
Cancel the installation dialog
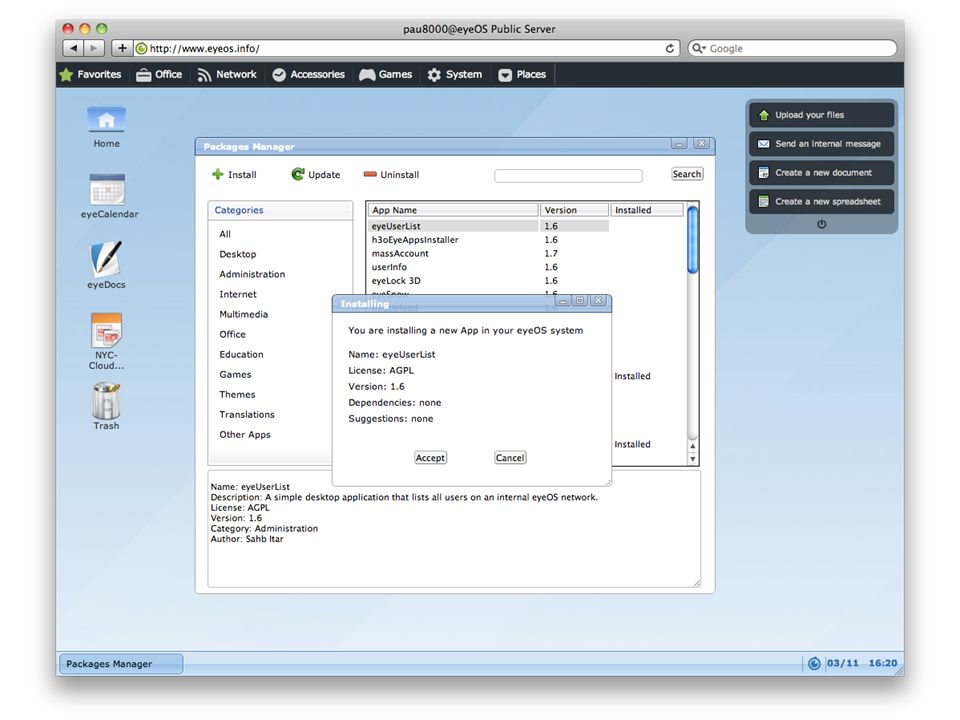tap(510, 457)
